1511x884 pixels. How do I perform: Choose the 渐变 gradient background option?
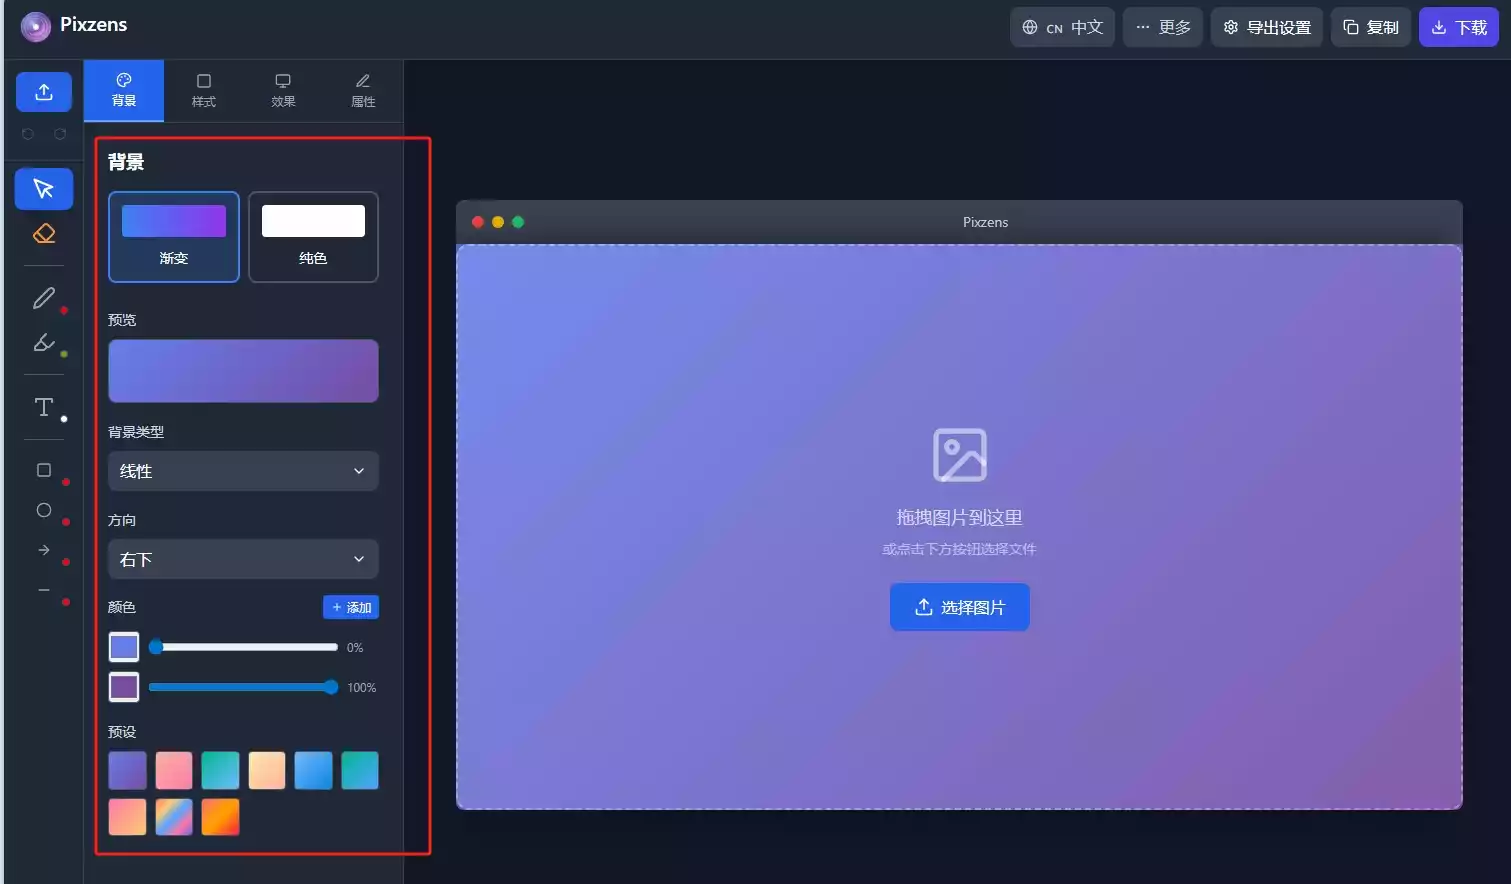point(174,237)
